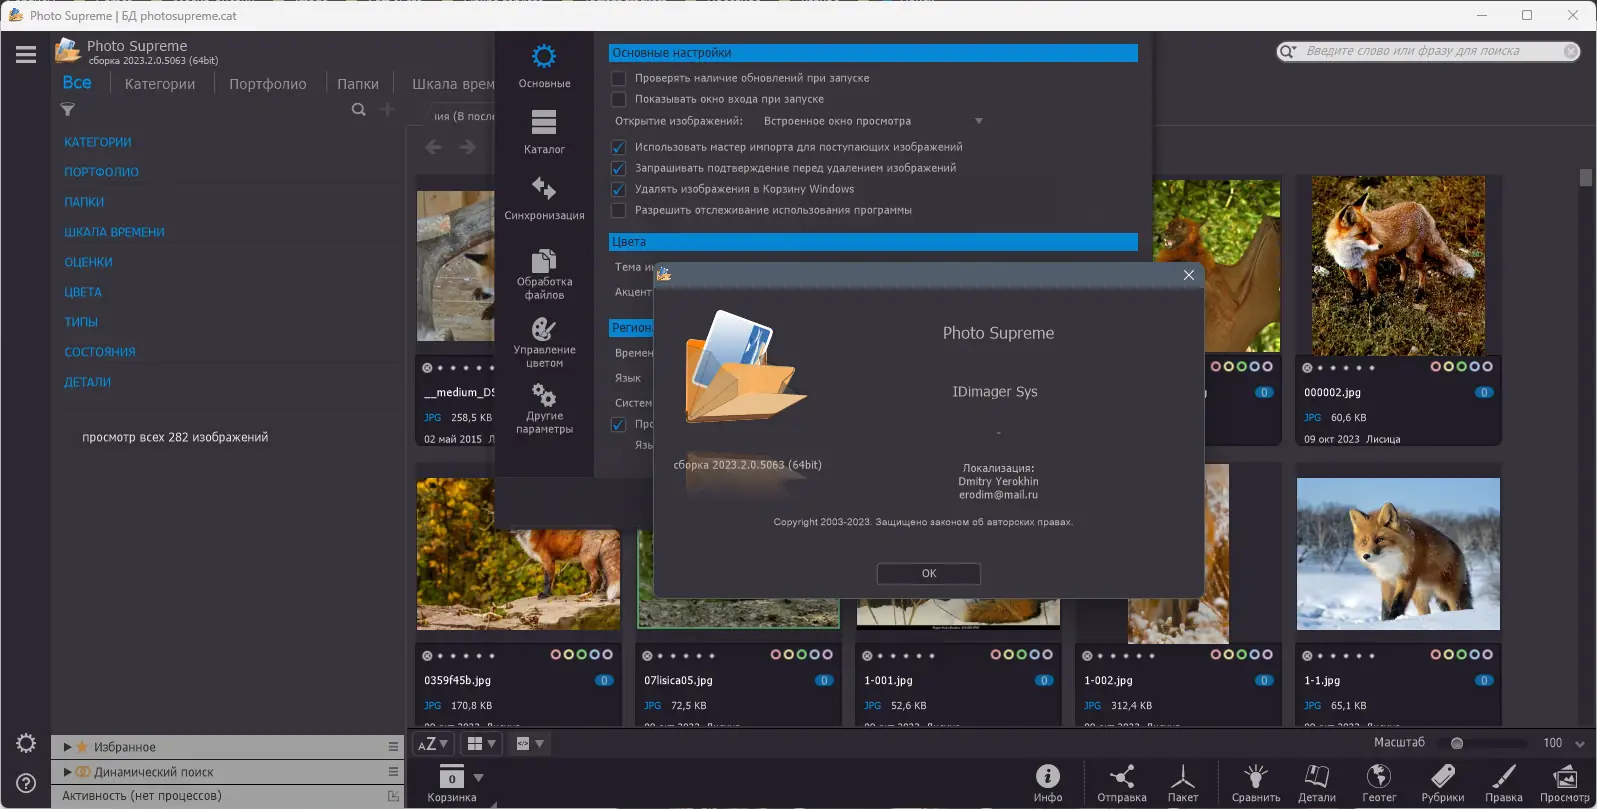Set color label on 0359f45b.jpg
Screen dimensions: 1597x809
point(581,654)
